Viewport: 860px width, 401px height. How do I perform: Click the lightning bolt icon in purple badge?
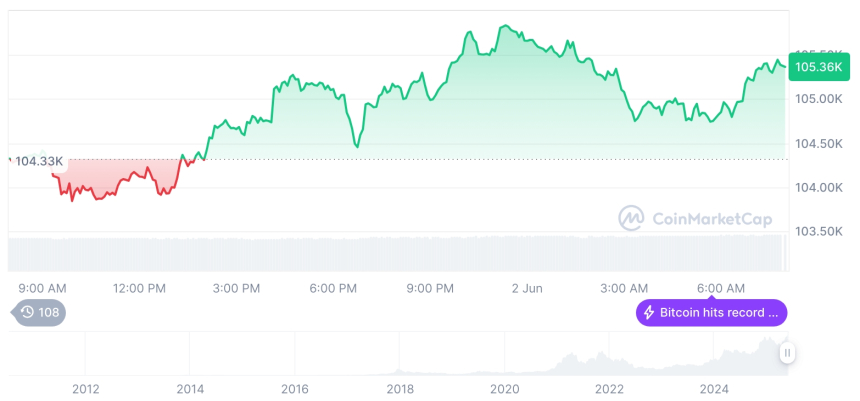tap(649, 313)
